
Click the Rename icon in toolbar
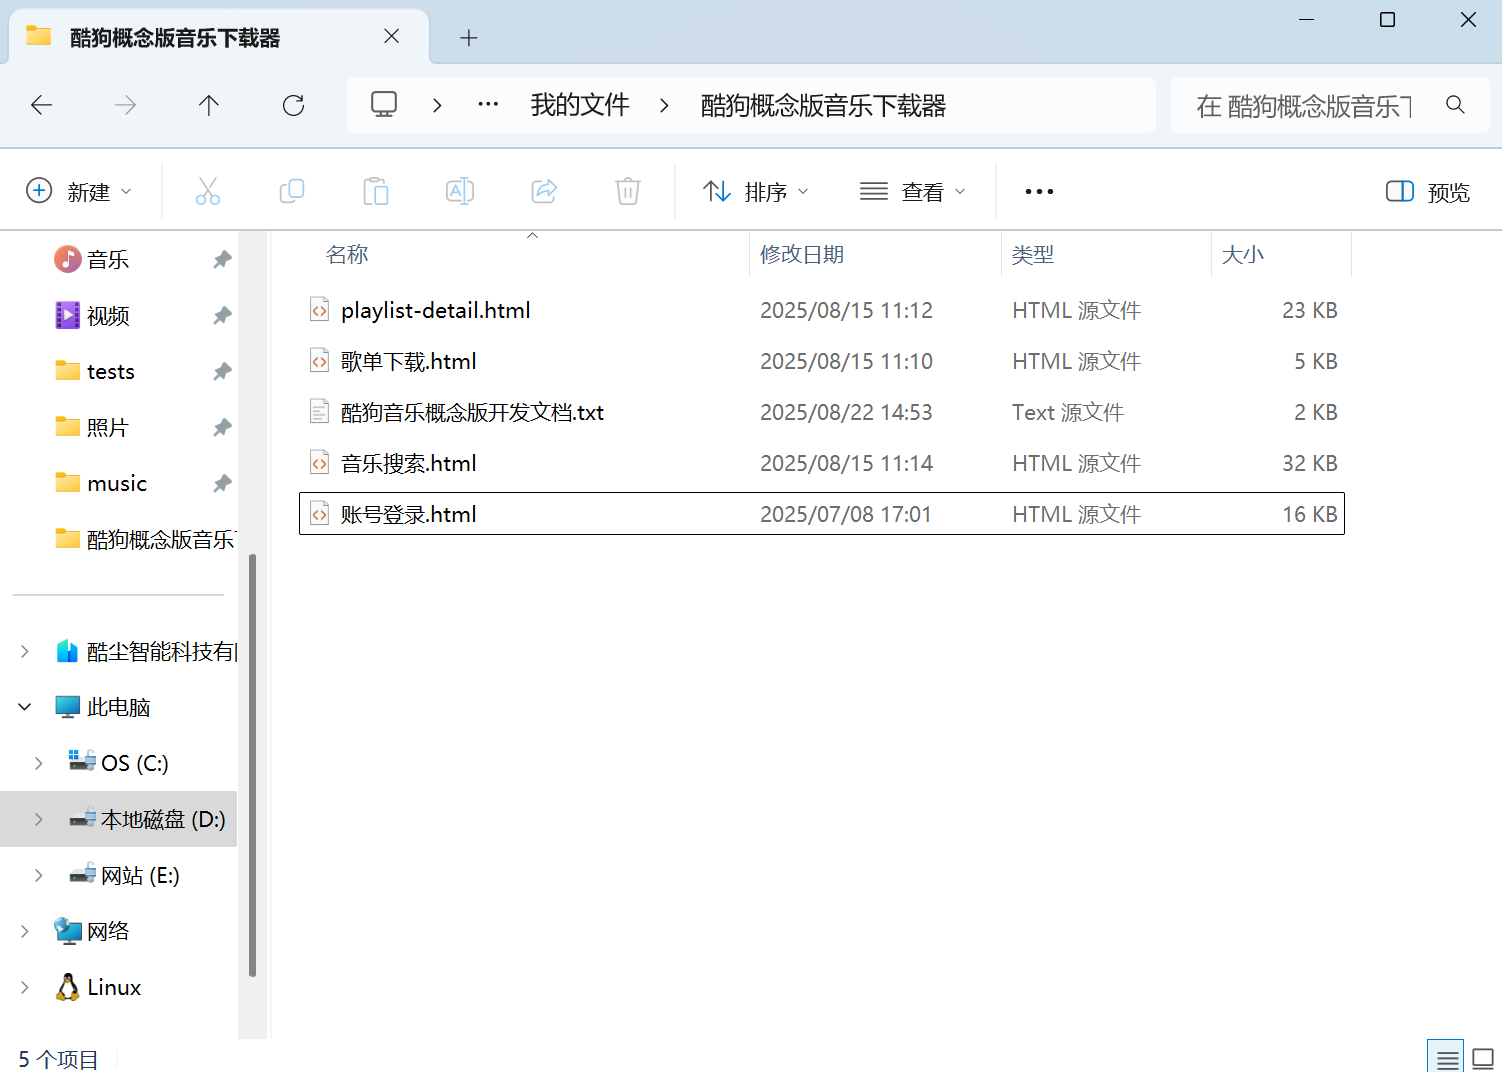[460, 191]
